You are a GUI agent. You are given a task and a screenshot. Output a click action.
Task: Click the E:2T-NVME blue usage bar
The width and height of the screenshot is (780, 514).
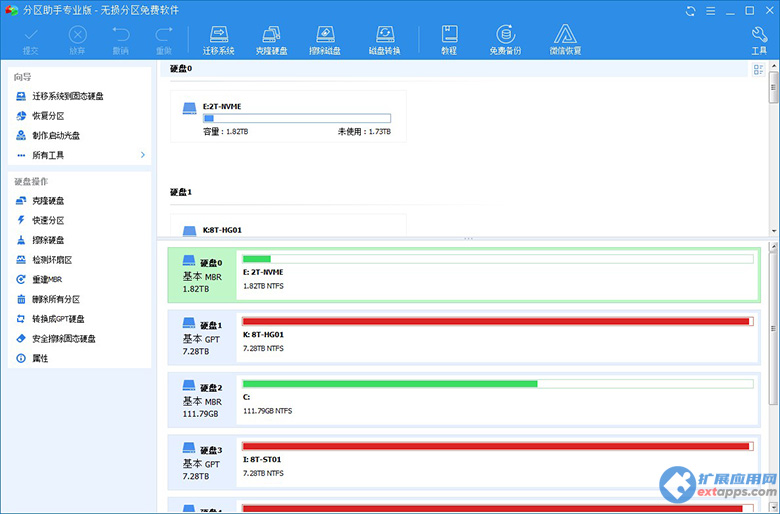[297, 118]
